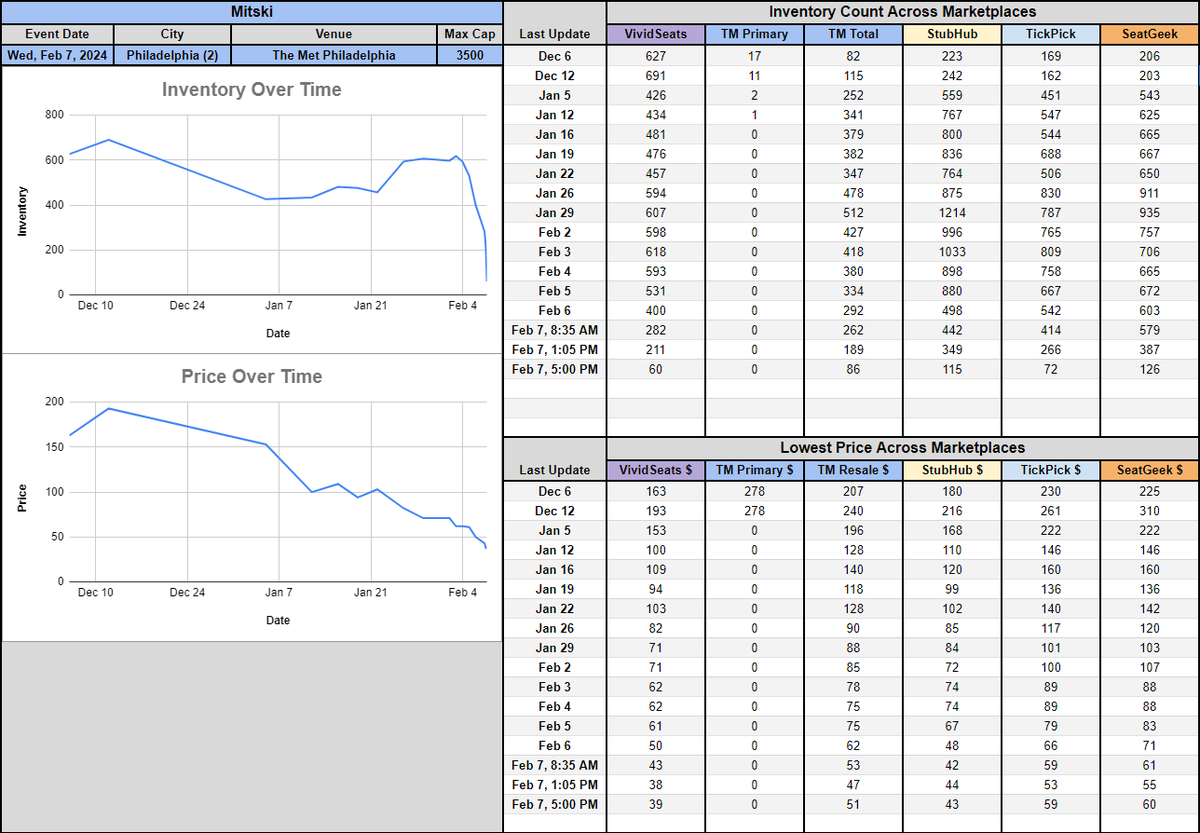Select the City header cell
Viewport: 1200px width, 833px height.
pos(172,34)
